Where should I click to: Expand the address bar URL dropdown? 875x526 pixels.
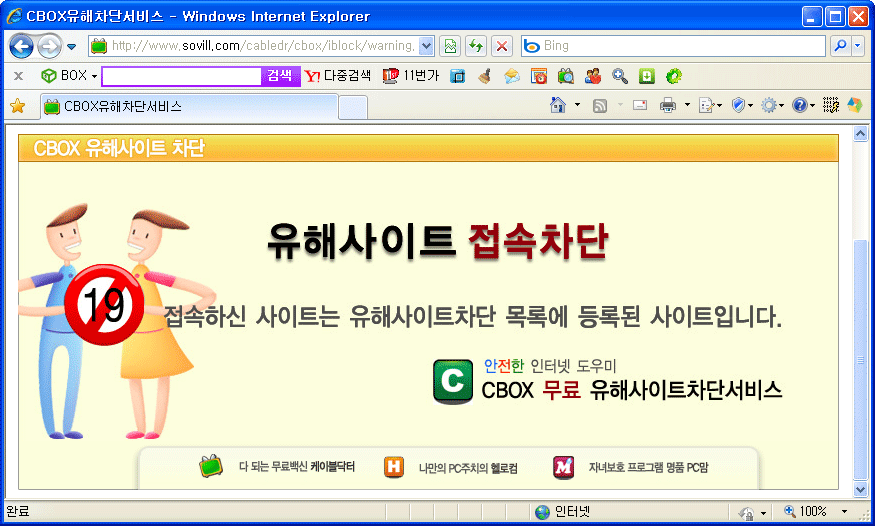pyautogui.click(x=427, y=46)
